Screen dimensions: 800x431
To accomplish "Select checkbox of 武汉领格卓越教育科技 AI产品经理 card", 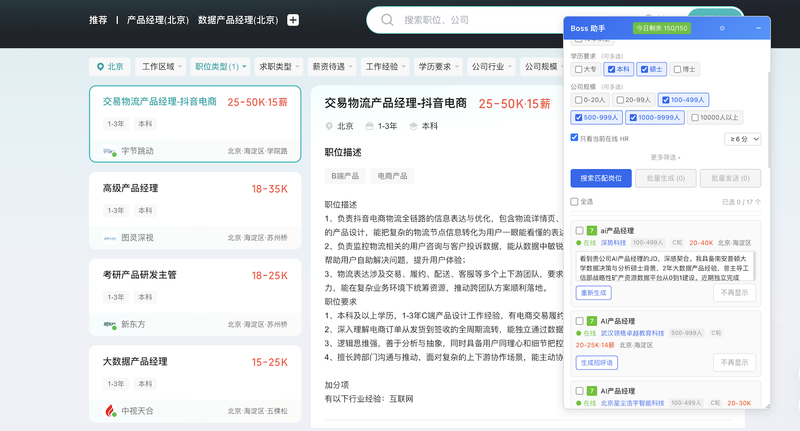I will 580,321.
